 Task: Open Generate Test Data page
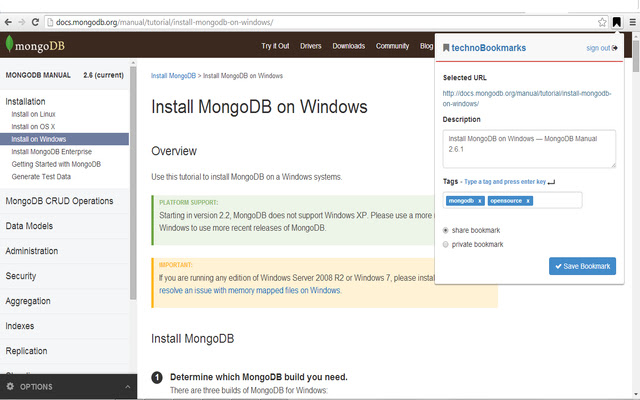click(x=41, y=177)
